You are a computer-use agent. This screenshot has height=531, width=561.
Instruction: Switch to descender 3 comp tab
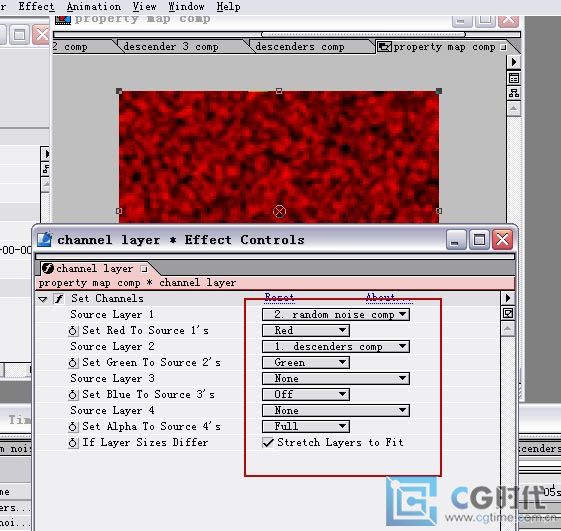click(x=179, y=47)
